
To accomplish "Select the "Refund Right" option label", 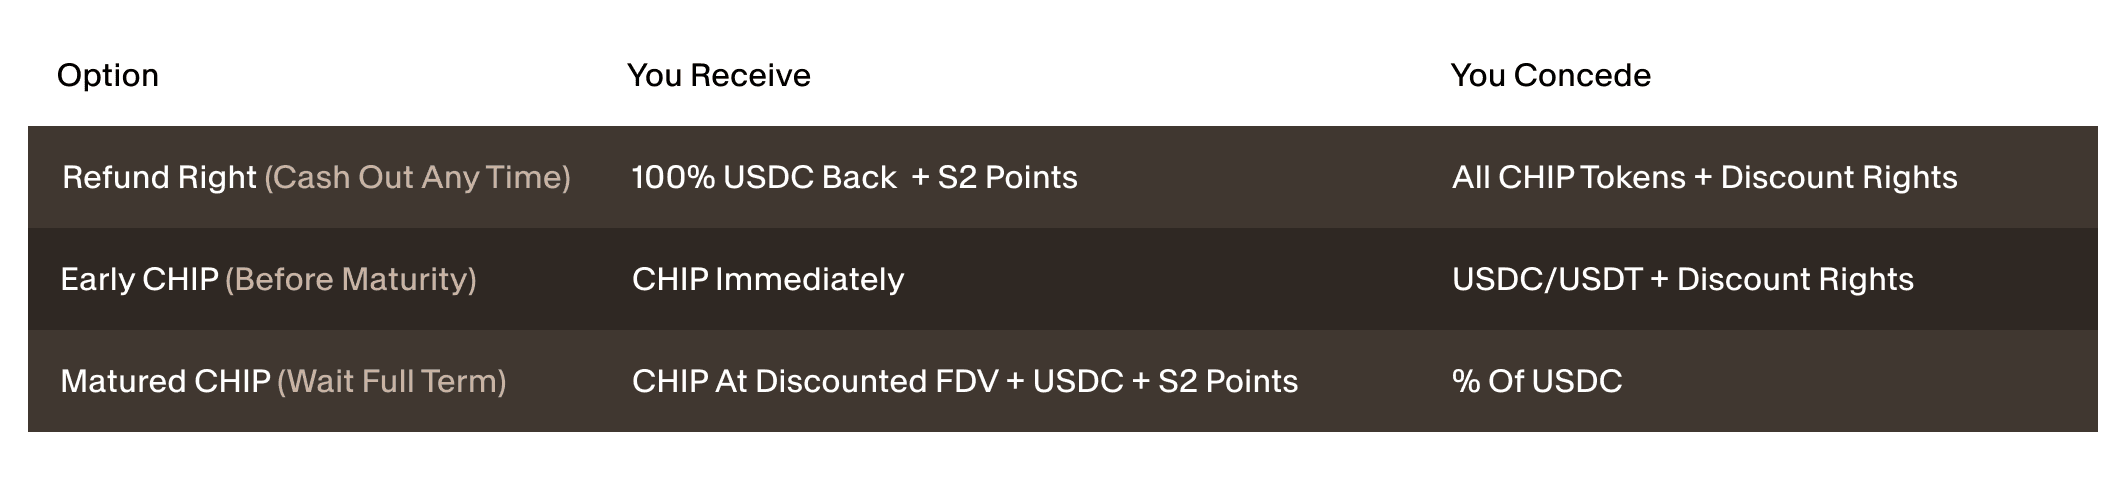I will [159, 178].
